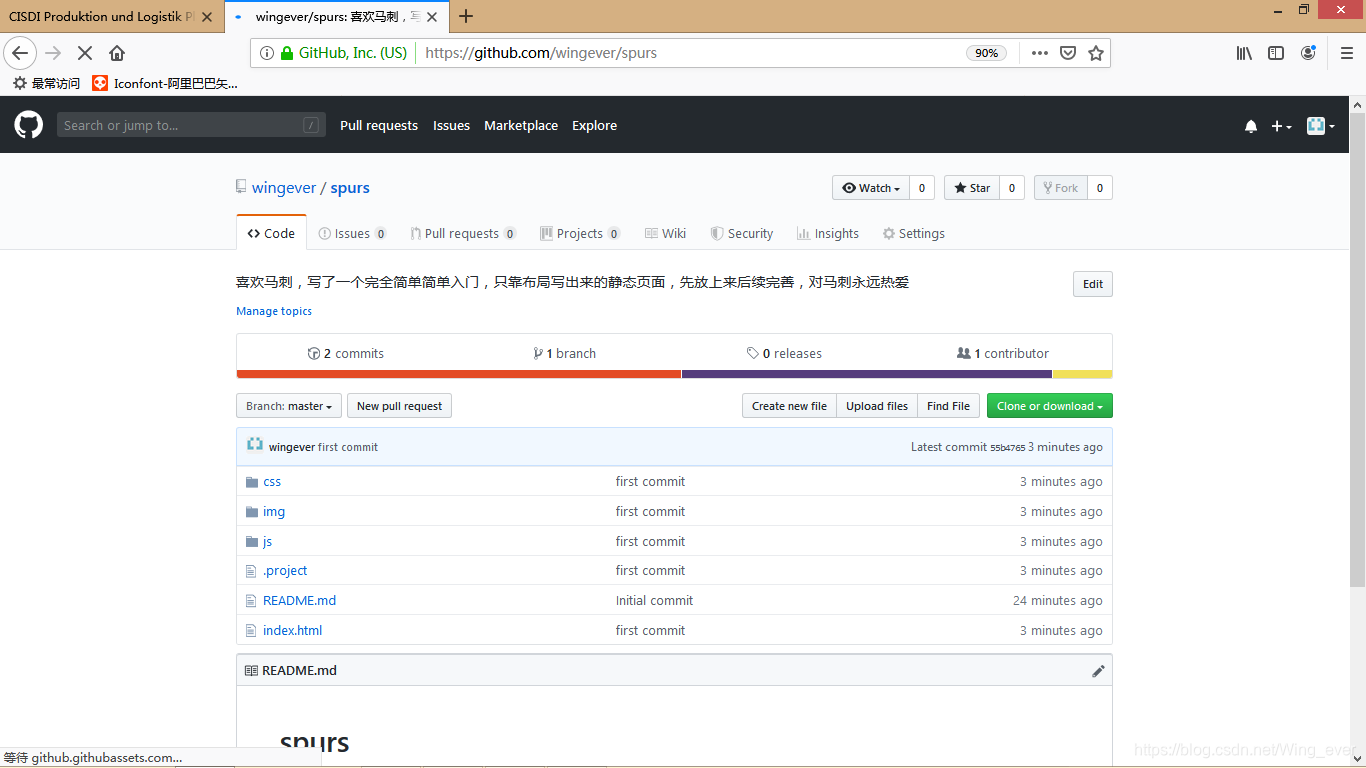
Task: Open the Pull requests repository tab
Action: point(463,233)
